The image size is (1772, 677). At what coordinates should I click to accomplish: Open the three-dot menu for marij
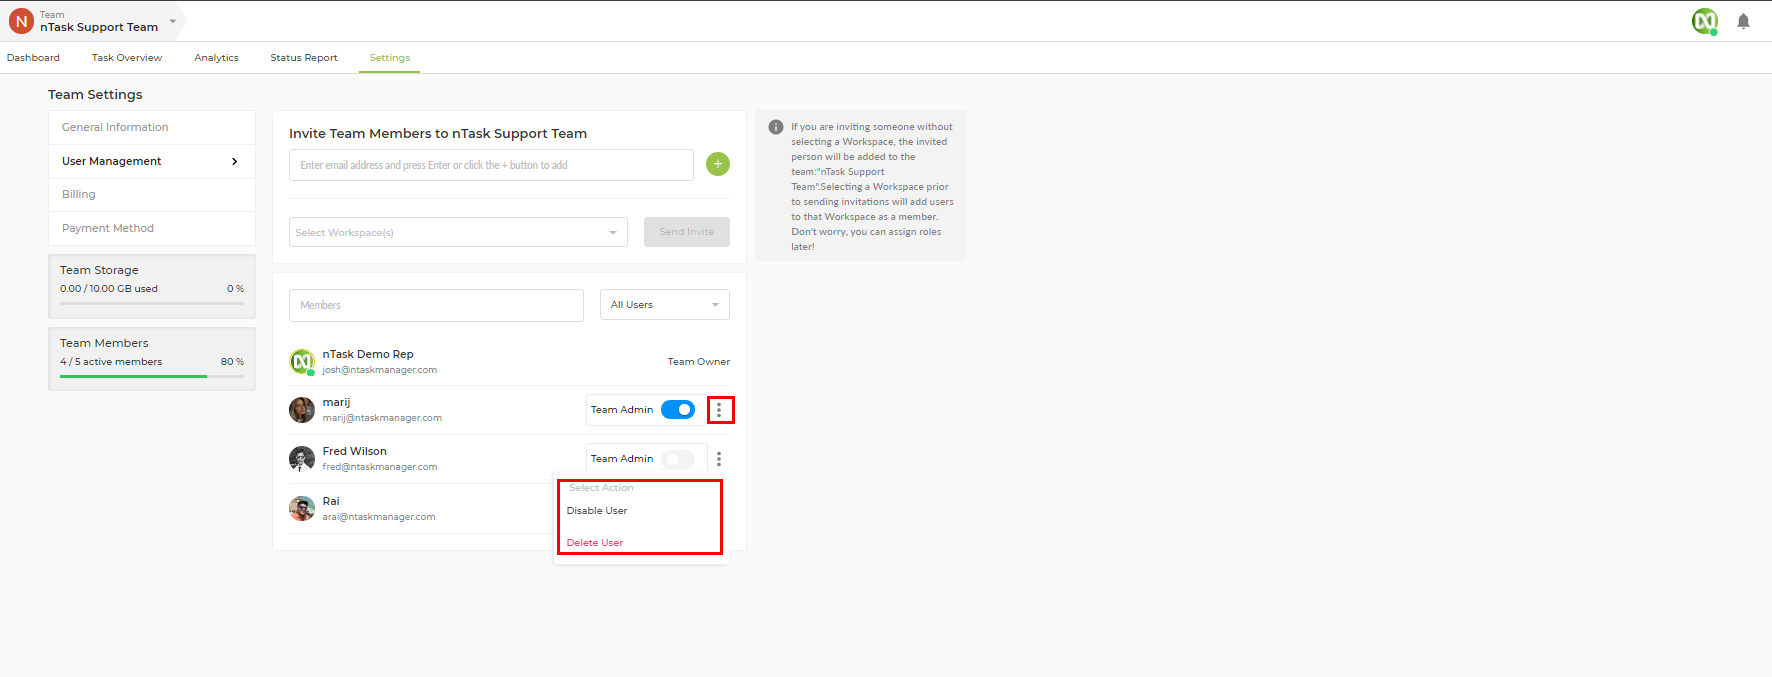click(719, 410)
